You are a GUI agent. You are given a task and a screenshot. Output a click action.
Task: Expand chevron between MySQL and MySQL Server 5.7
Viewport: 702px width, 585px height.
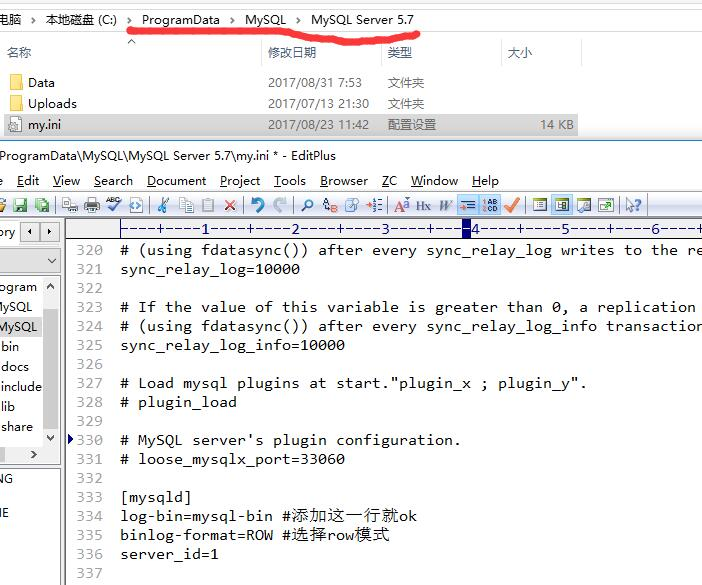coord(298,20)
